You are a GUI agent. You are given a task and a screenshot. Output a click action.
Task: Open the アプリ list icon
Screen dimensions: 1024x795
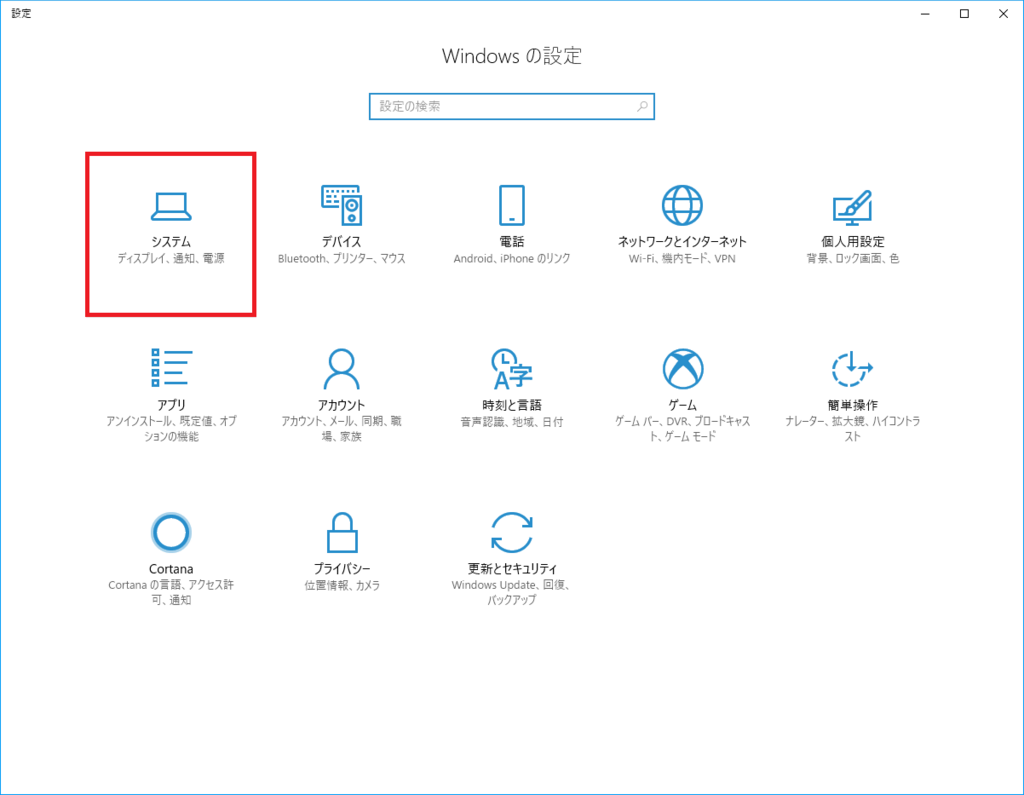pos(171,367)
